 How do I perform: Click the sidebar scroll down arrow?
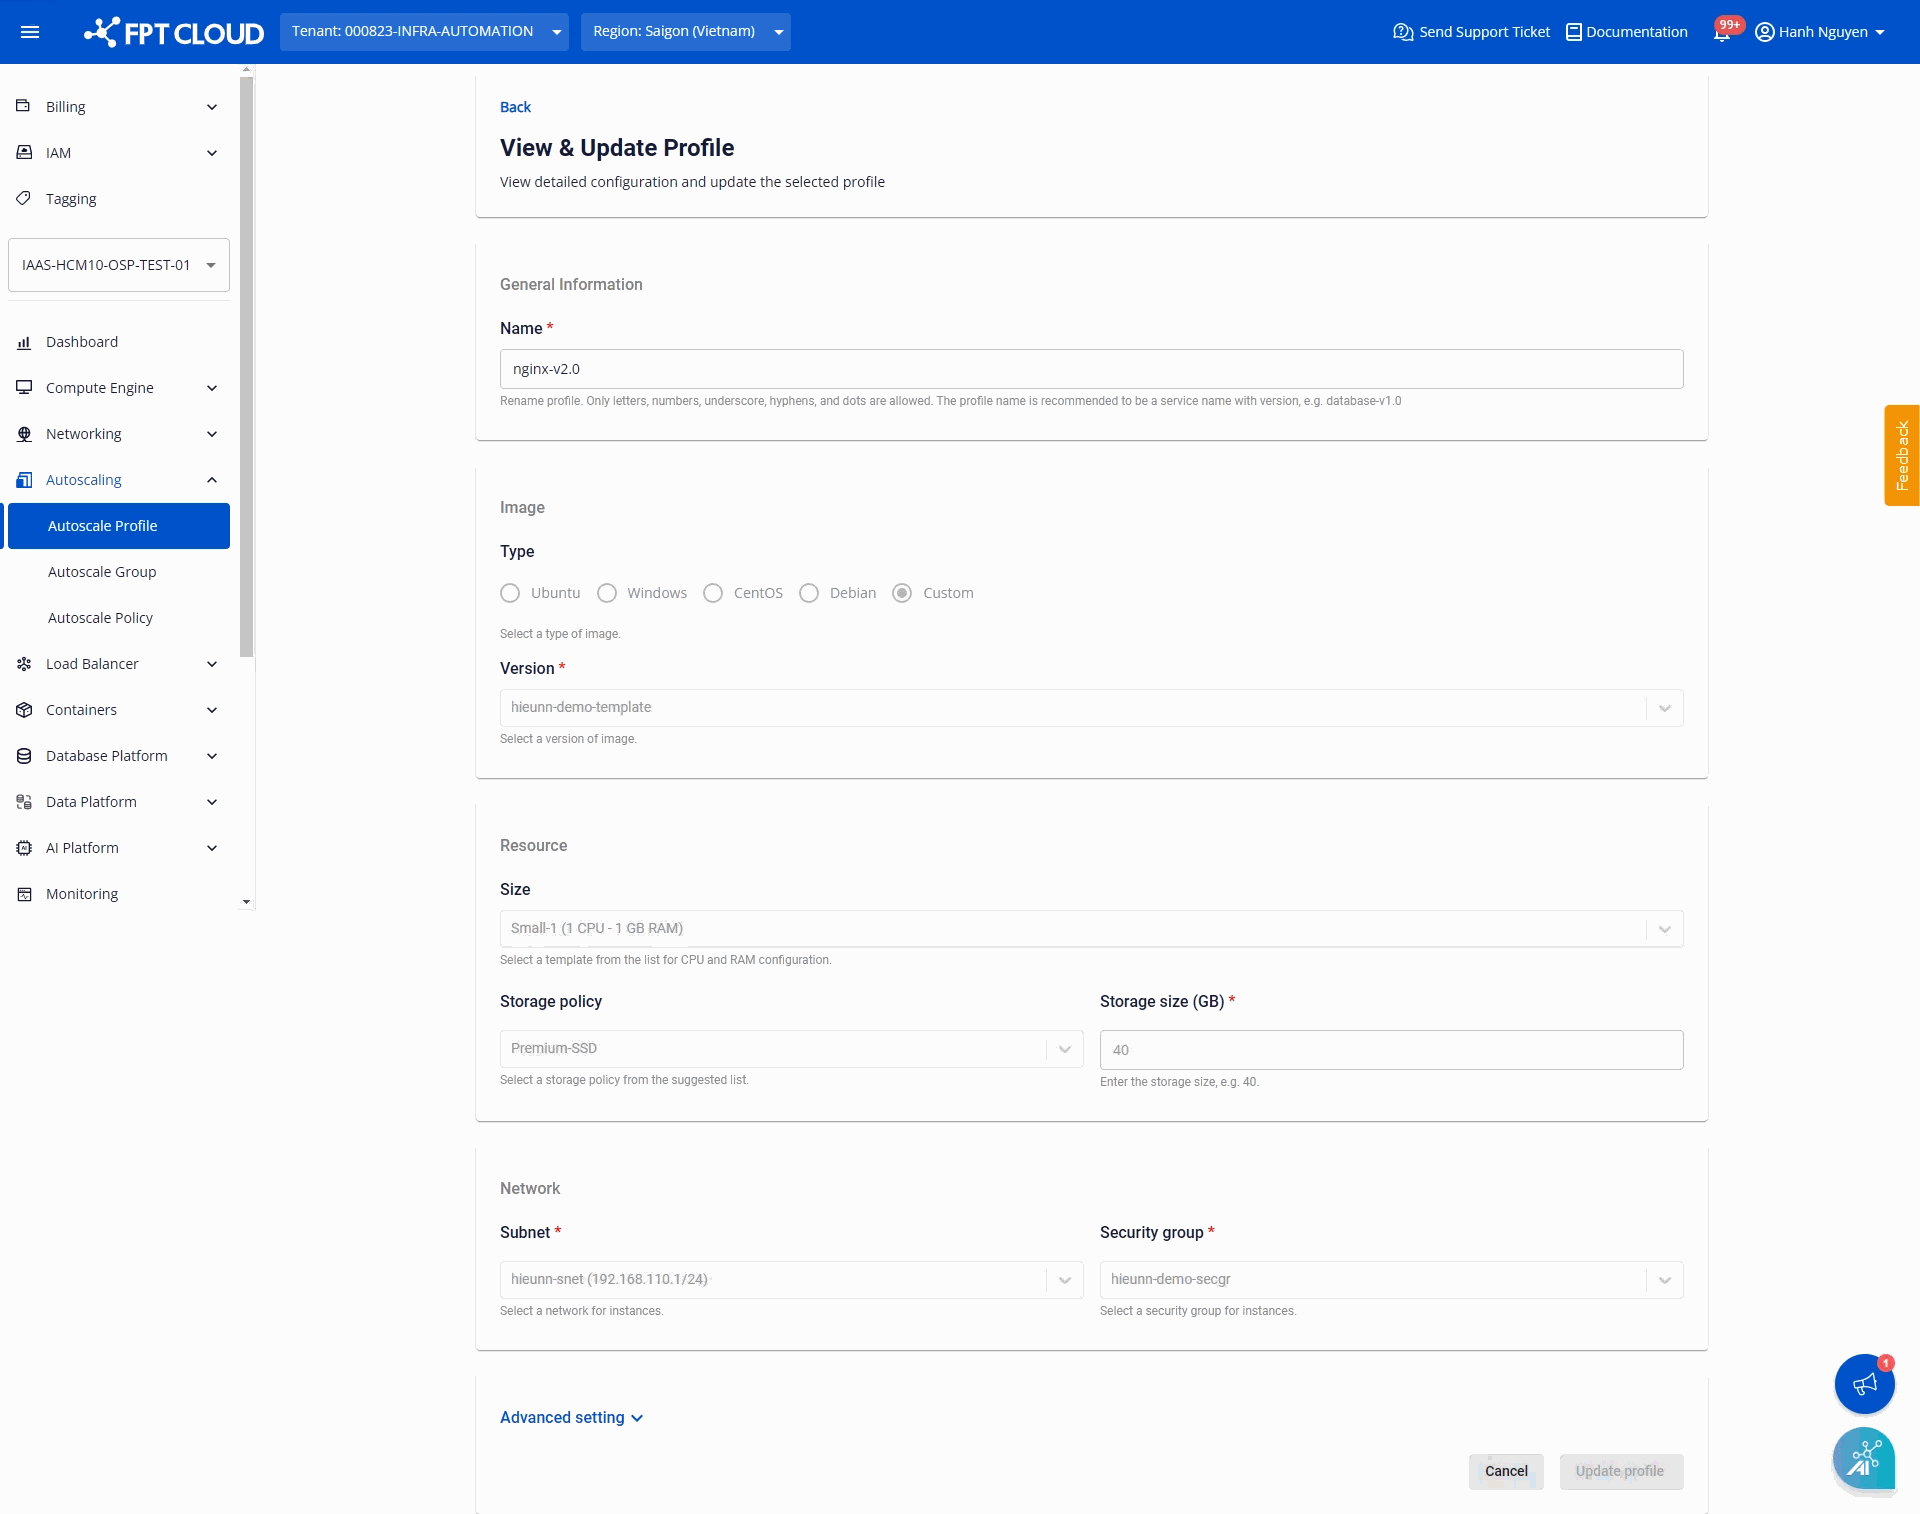pos(247,902)
